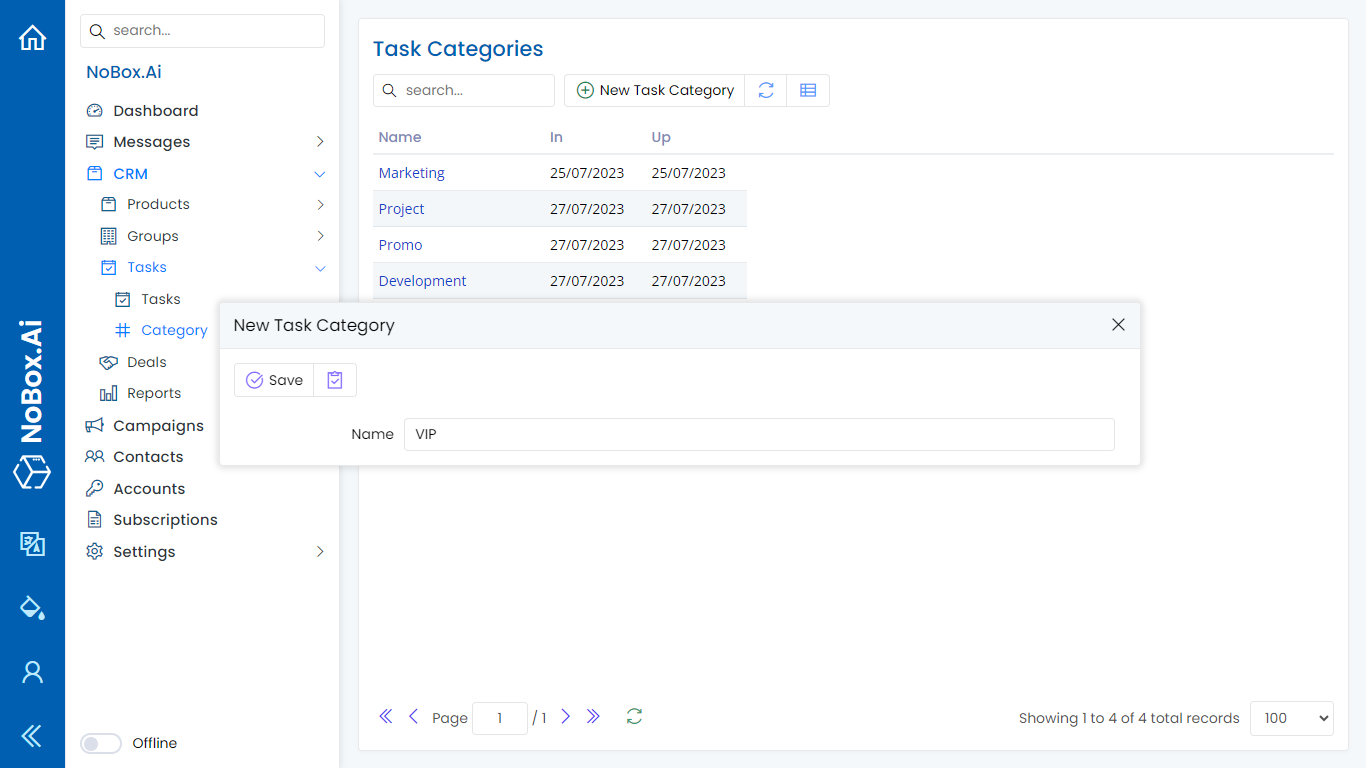Click the table view icon in toolbar
The height and width of the screenshot is (768, 1366).
[x=808, y=90]
